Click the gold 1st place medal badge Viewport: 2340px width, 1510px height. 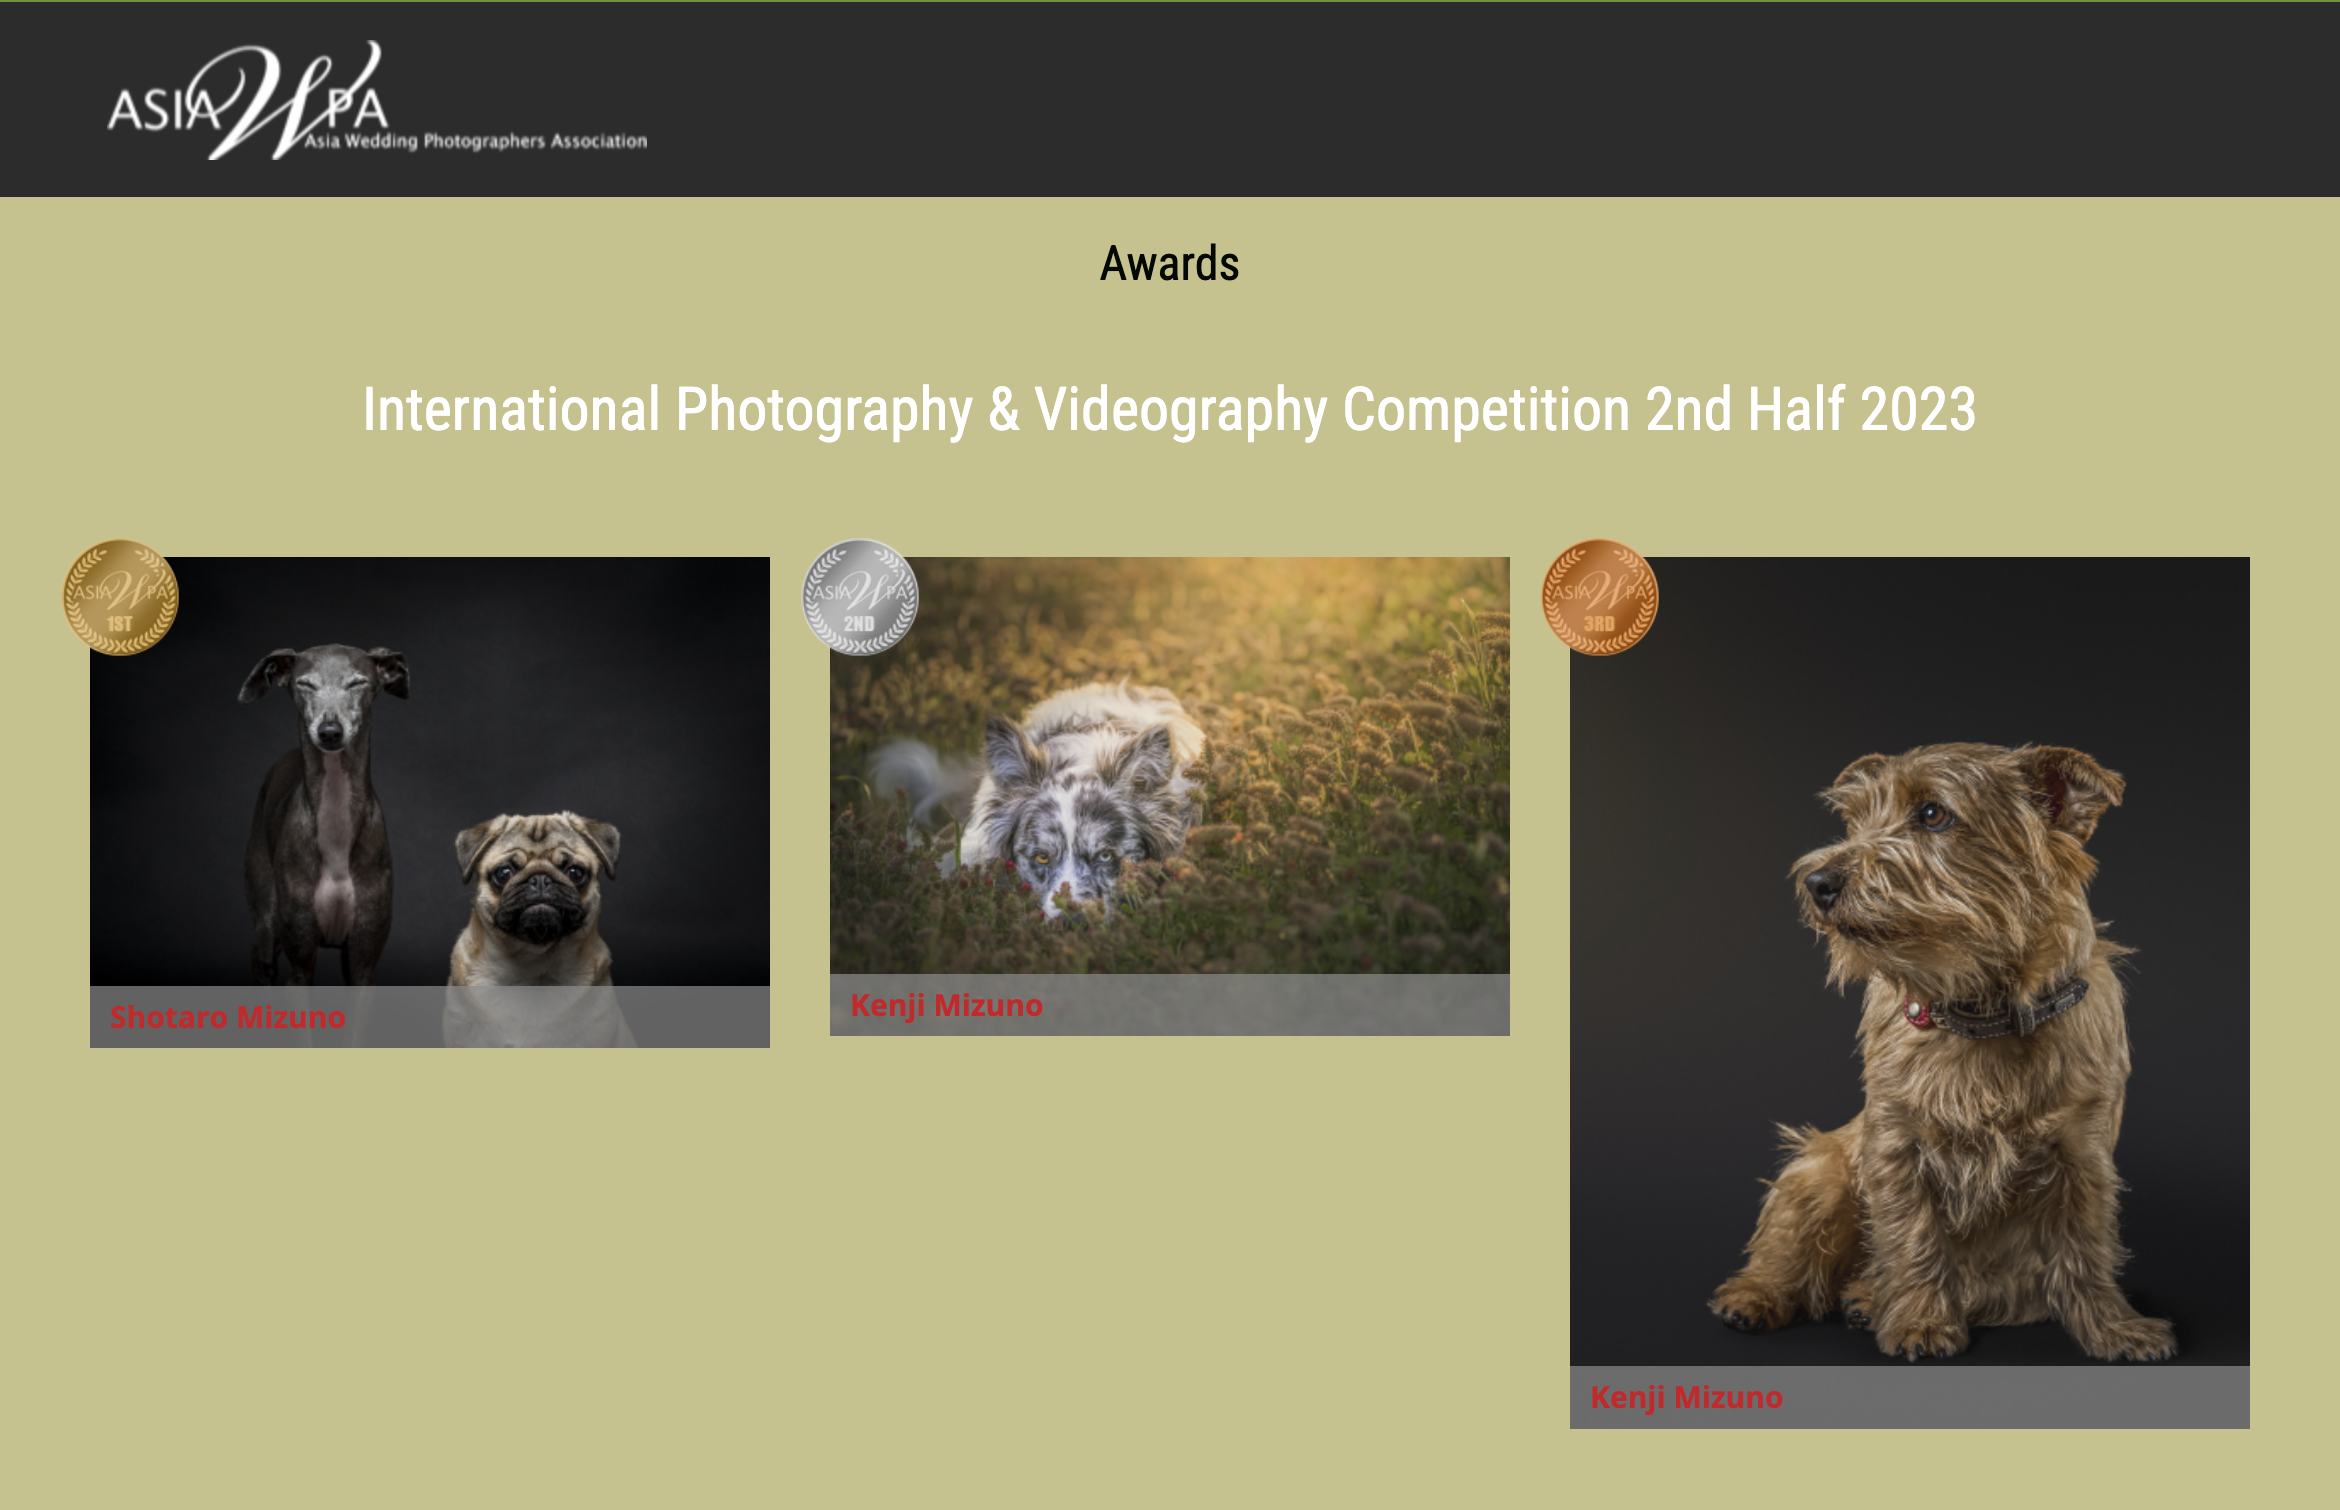pyautogui.click(x=121, y=598)
